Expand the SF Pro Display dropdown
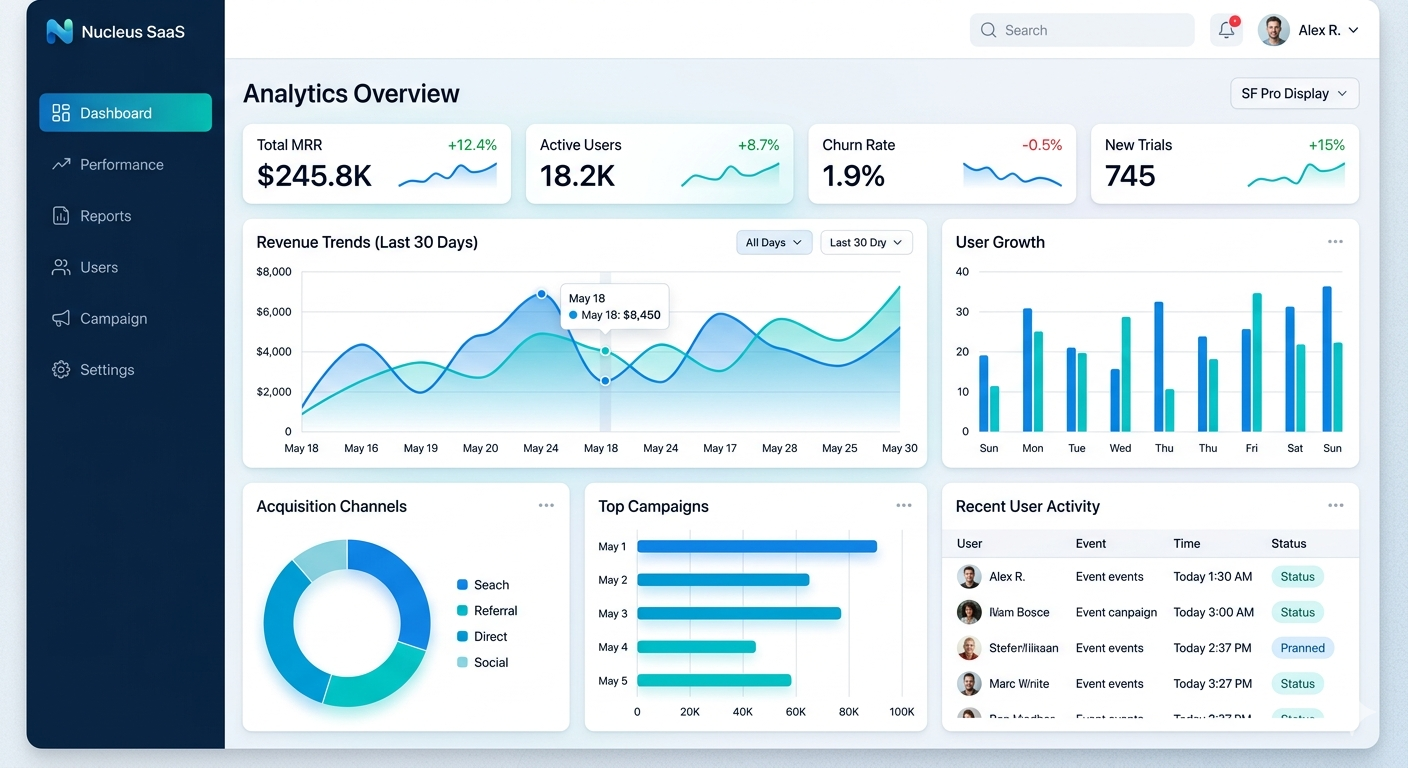Screen dimensions: 1408x768 pos(1294,93)
